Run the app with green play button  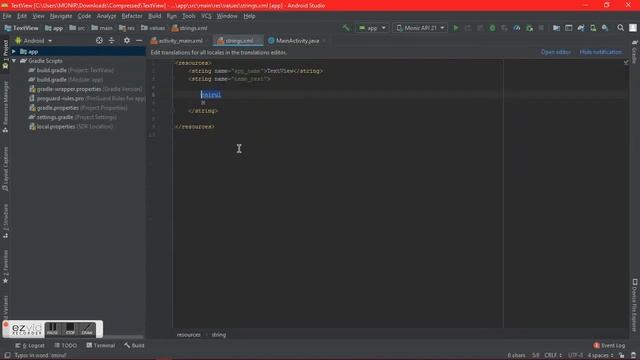[456, 28]
